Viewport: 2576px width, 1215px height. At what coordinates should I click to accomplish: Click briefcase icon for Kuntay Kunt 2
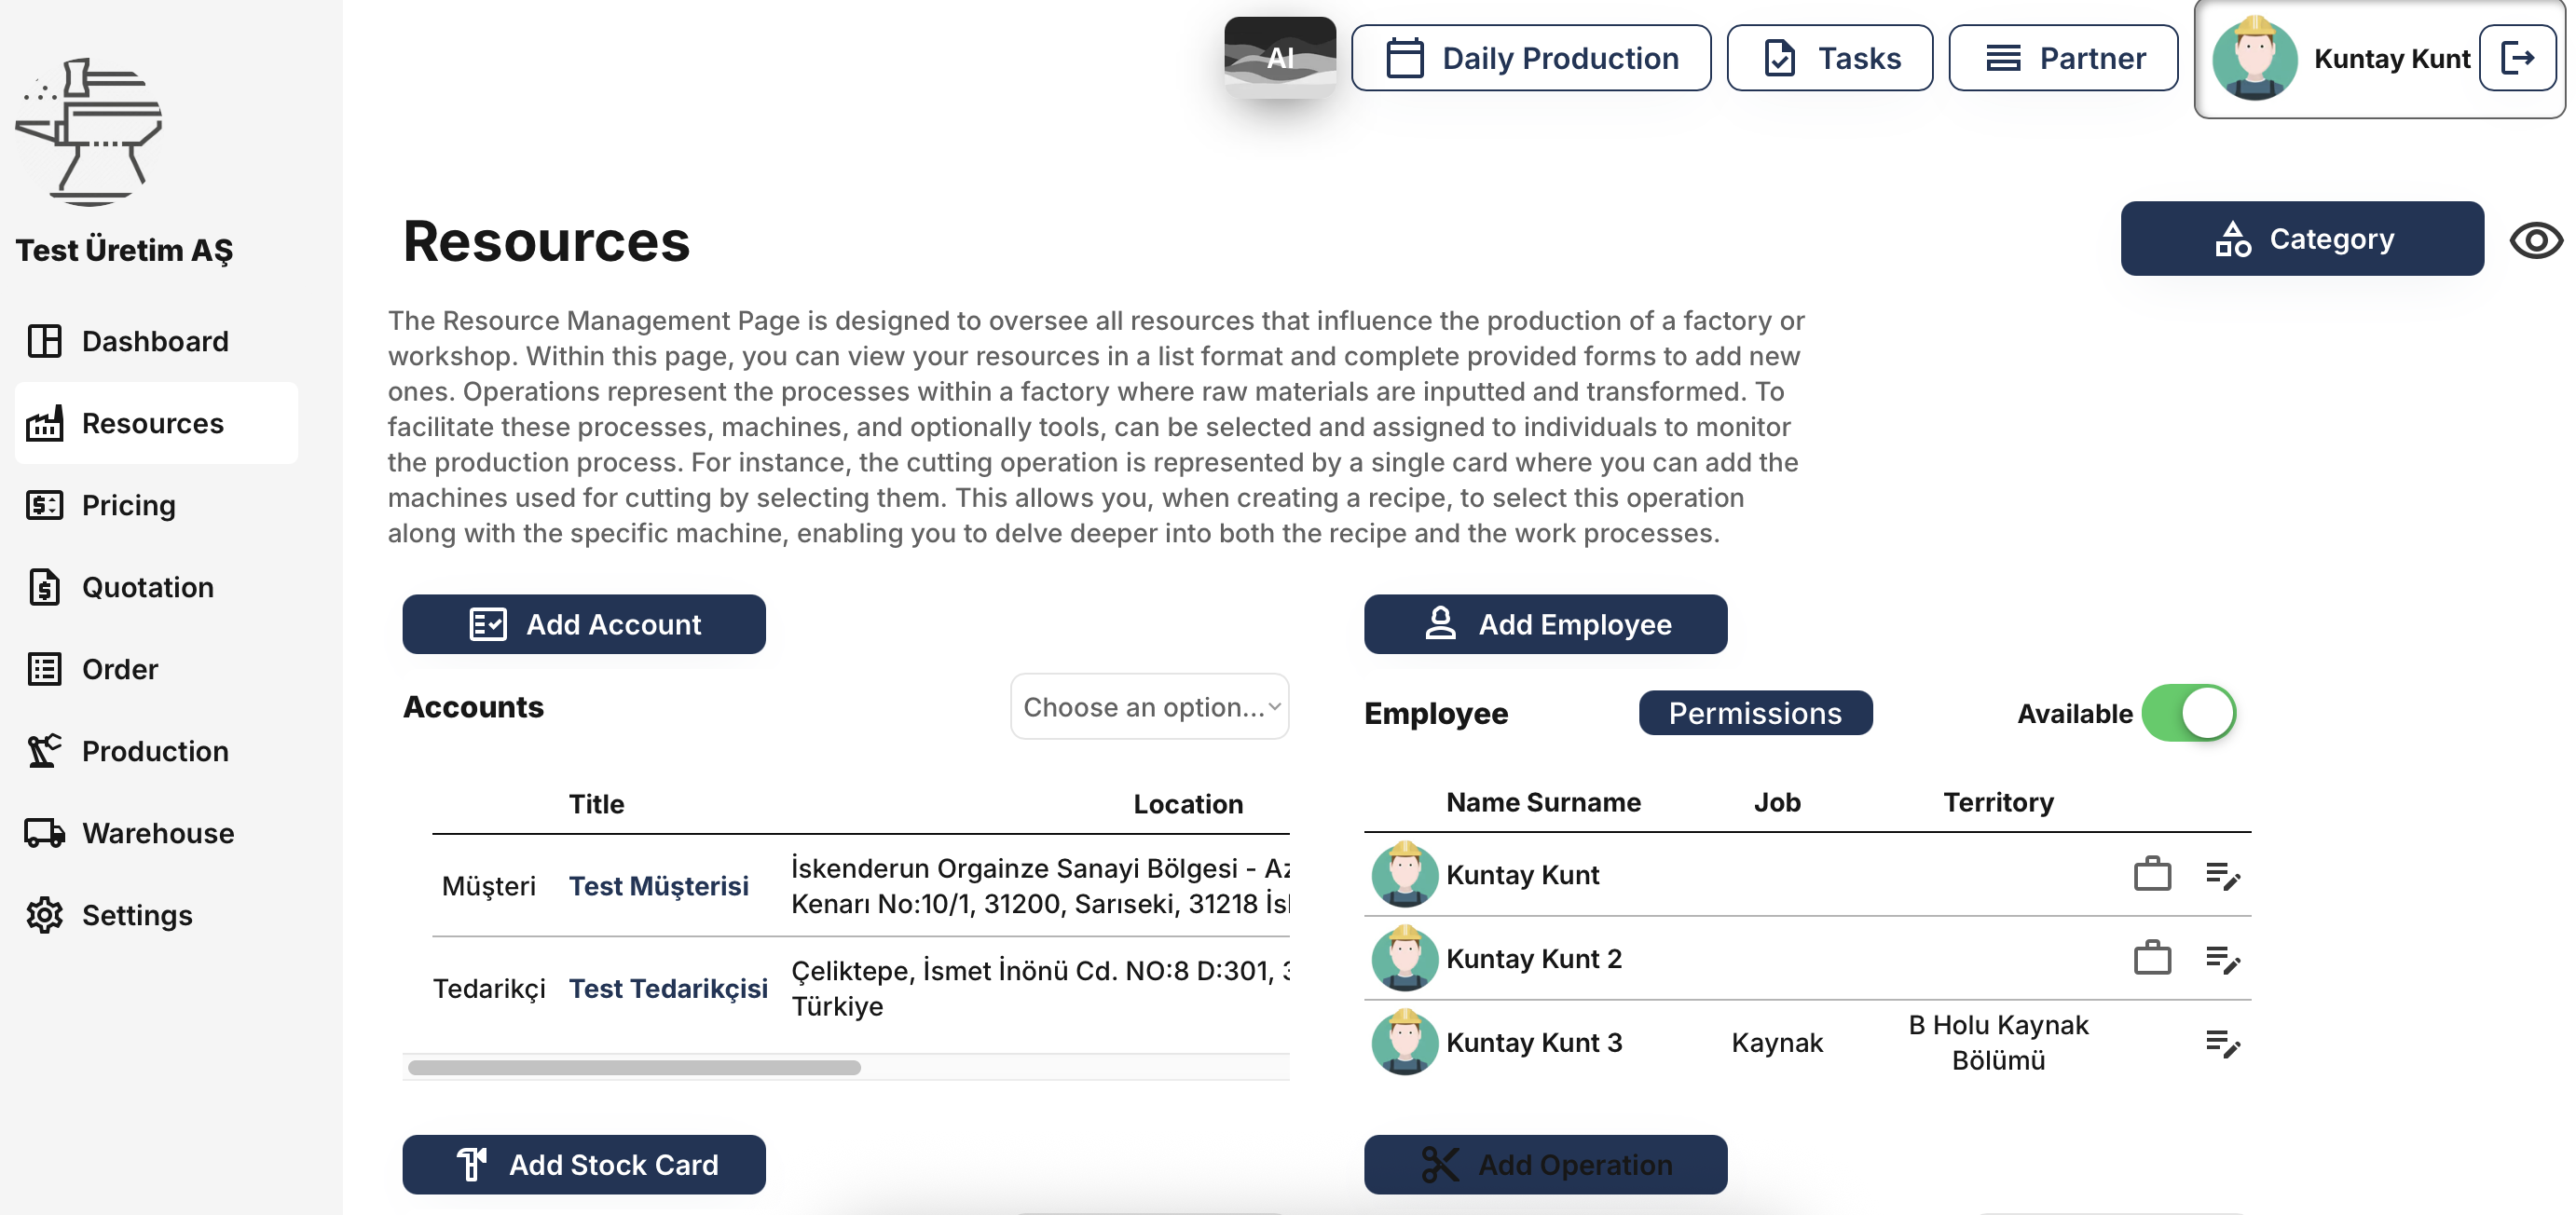click(x=2151, y=959)
